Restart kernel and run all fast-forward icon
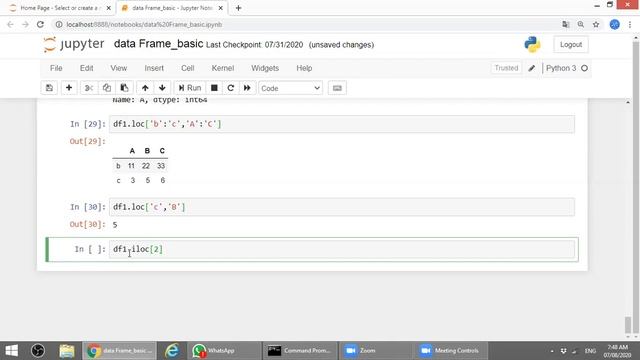 [x=247, y=88]
